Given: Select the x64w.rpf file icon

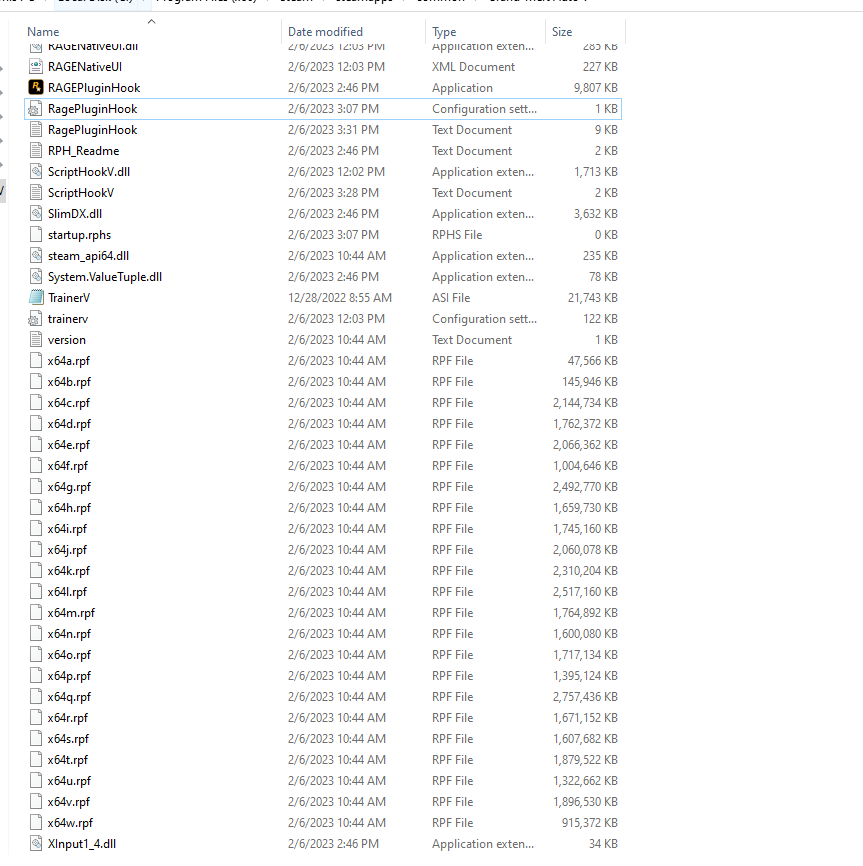Looking at the screenshot, I should [36, 822].
